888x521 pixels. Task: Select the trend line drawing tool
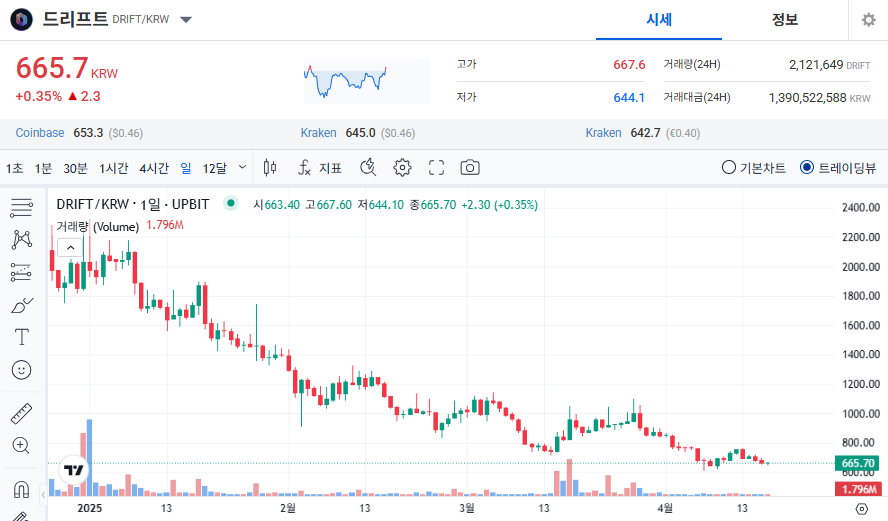click(x=22, y=240)
